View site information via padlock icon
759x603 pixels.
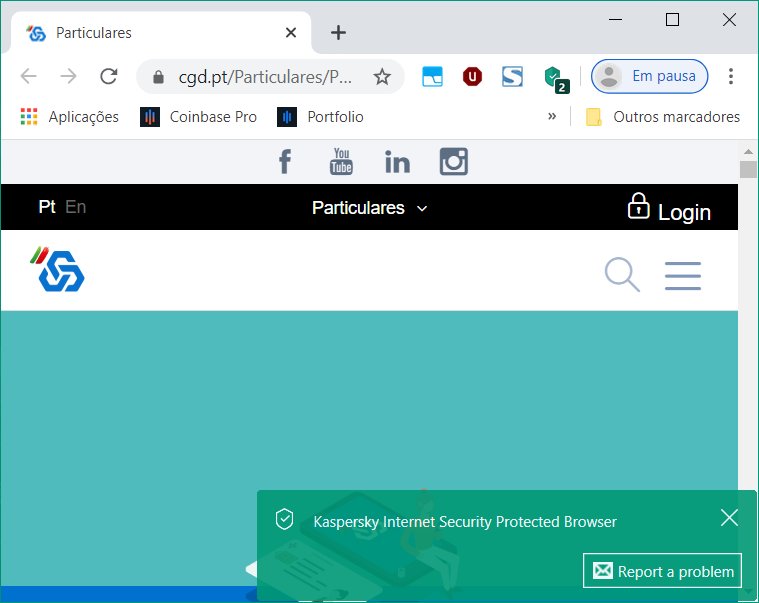(158, 77)
